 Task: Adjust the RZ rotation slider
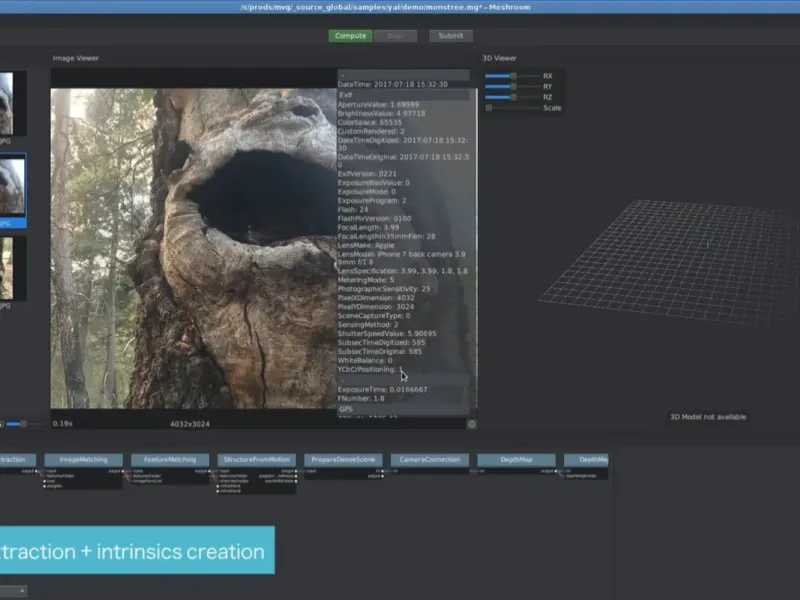point(512,97)
